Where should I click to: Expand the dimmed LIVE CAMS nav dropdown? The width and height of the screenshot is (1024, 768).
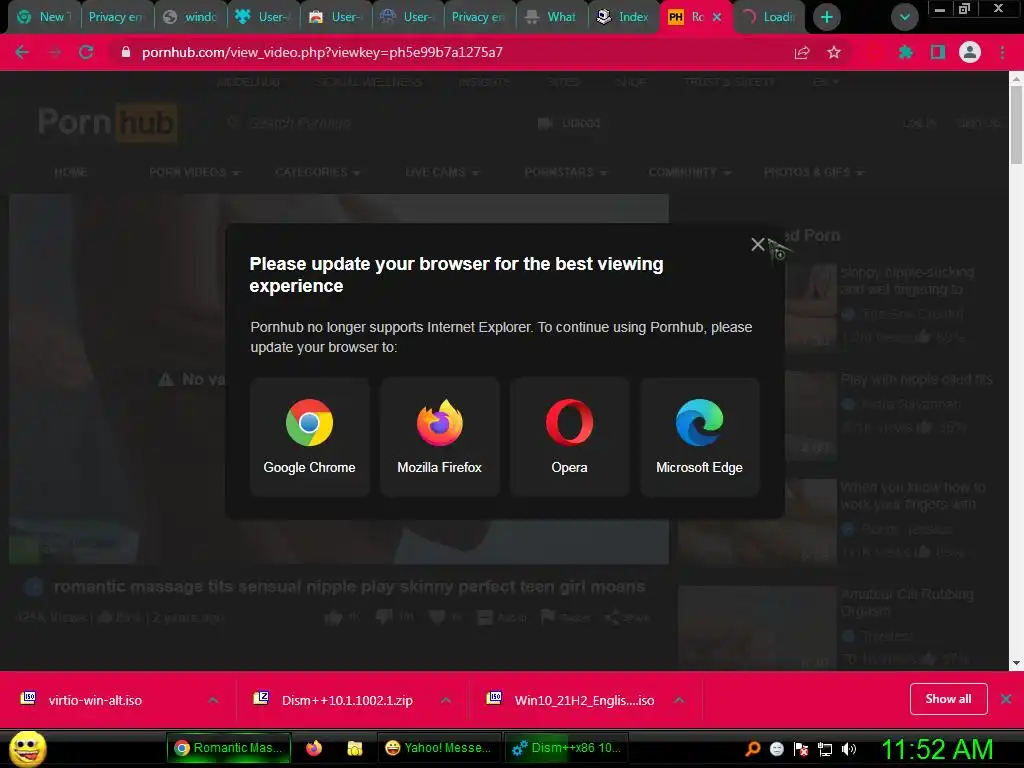442,172
